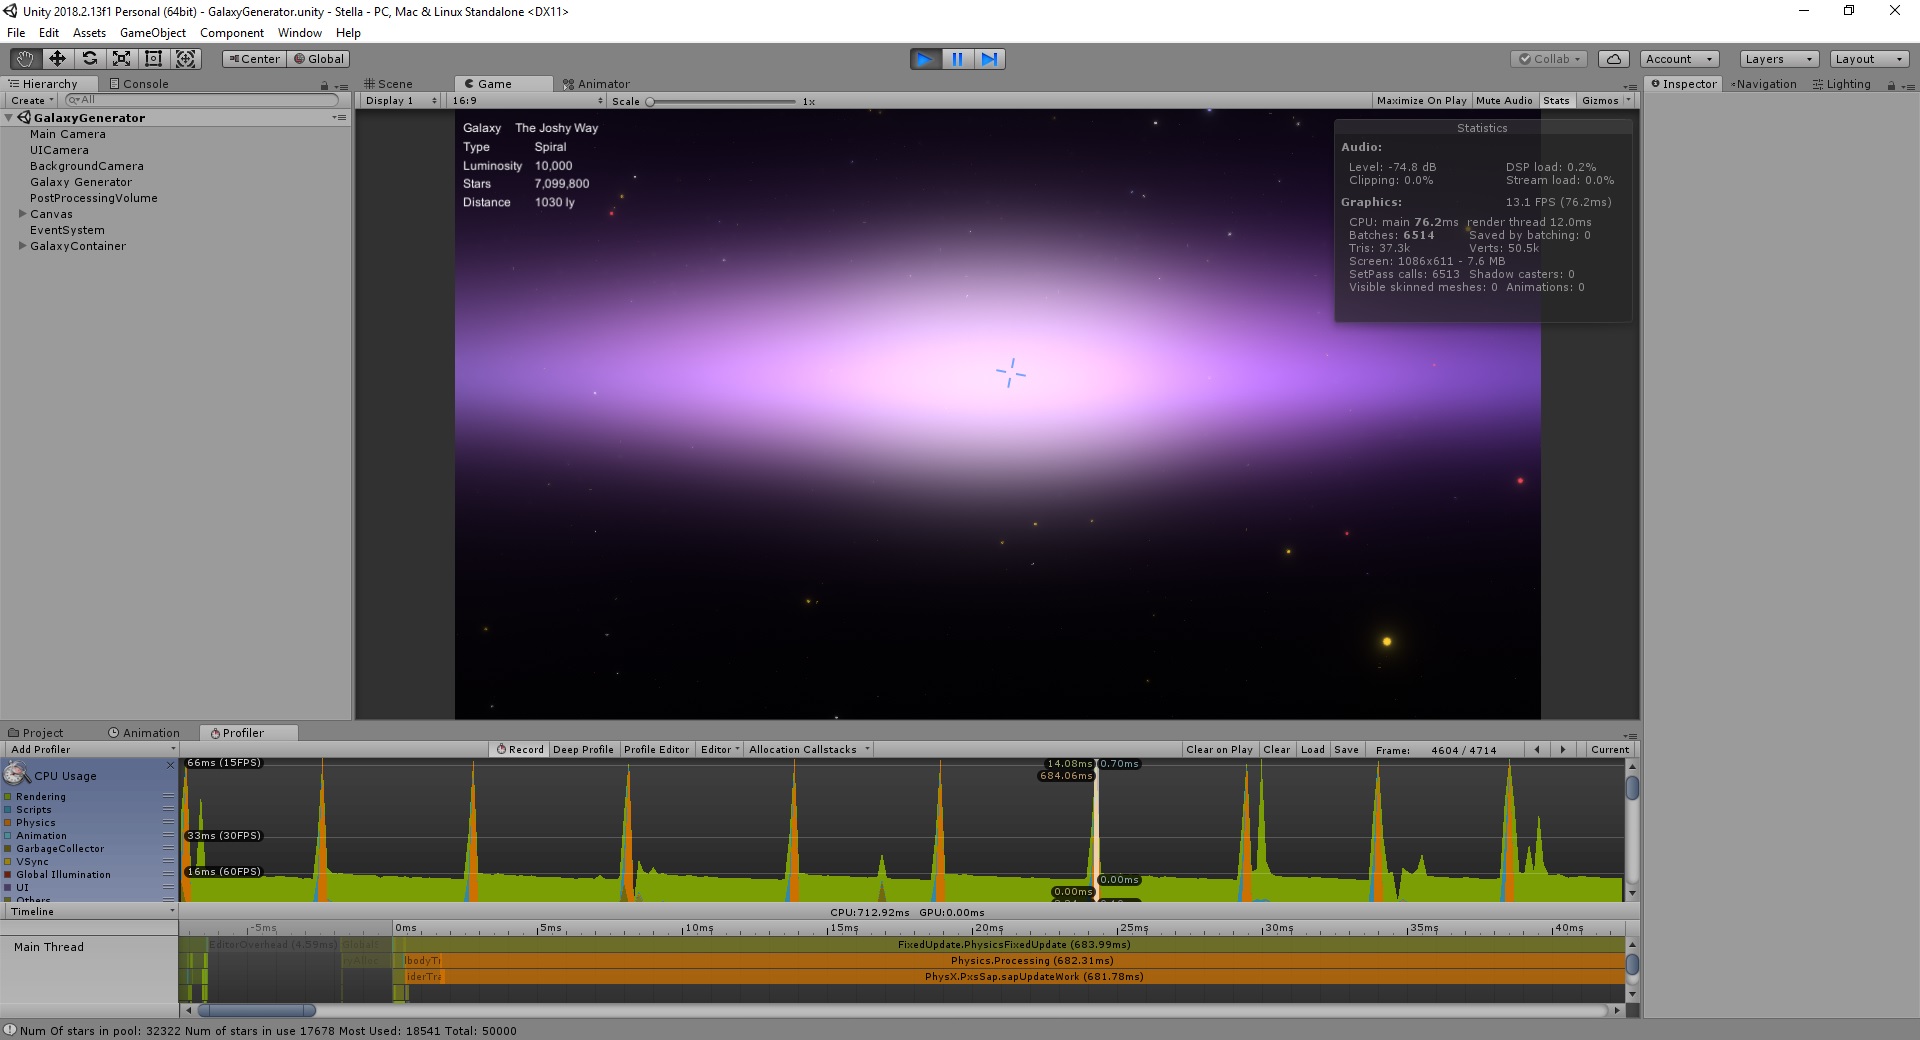Toggle the Play button

pos(925,59)
